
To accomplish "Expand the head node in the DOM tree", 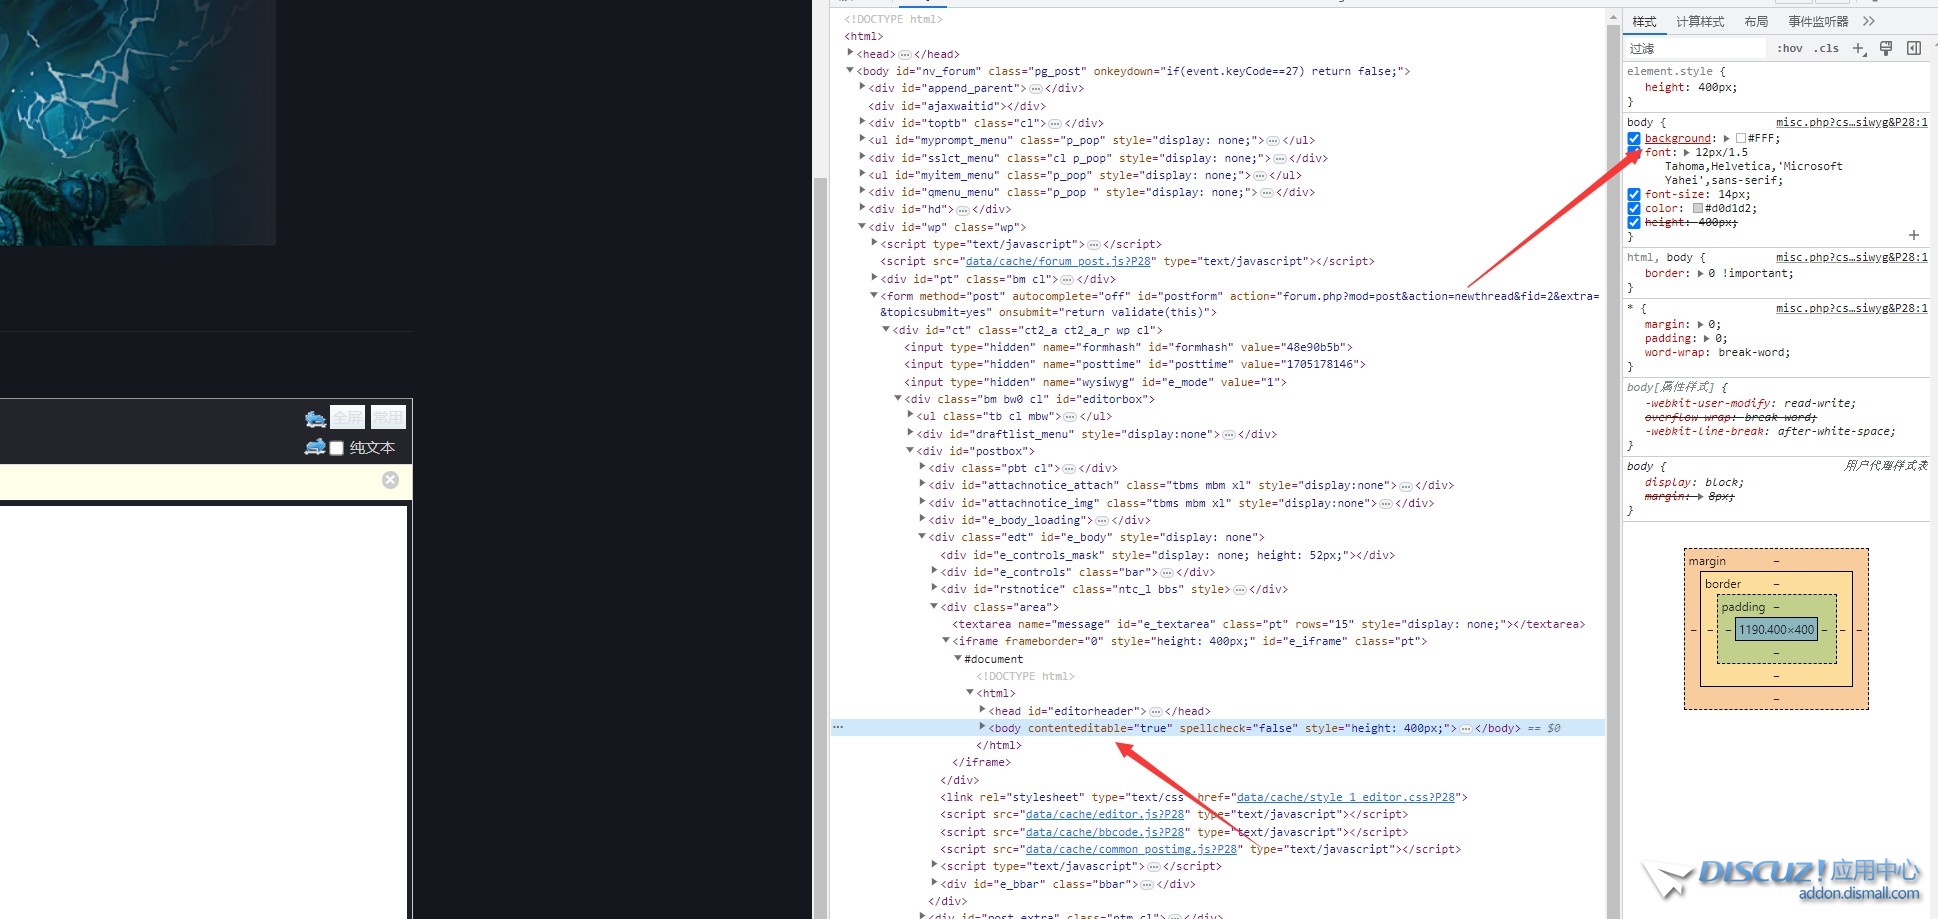I will [850, 54].
